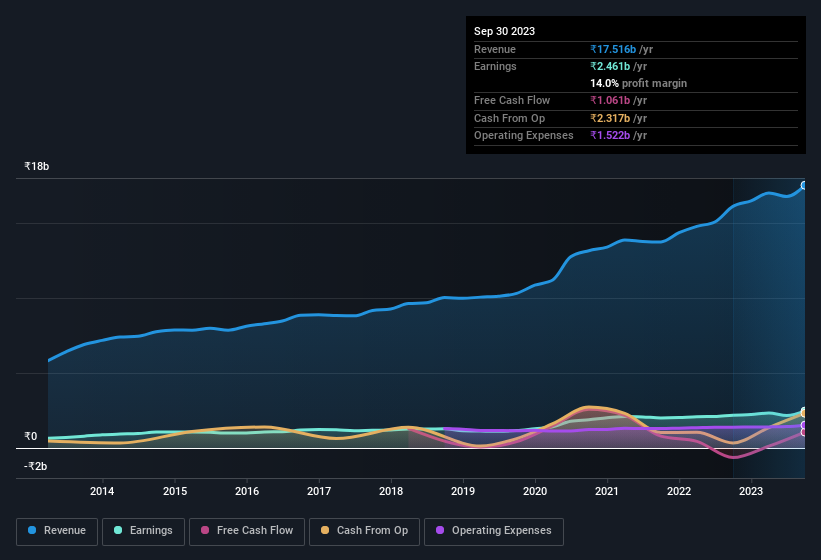821x560 pixels.
Task: Toggle the Earnings series legend button
Action: (x=143, y=531)
